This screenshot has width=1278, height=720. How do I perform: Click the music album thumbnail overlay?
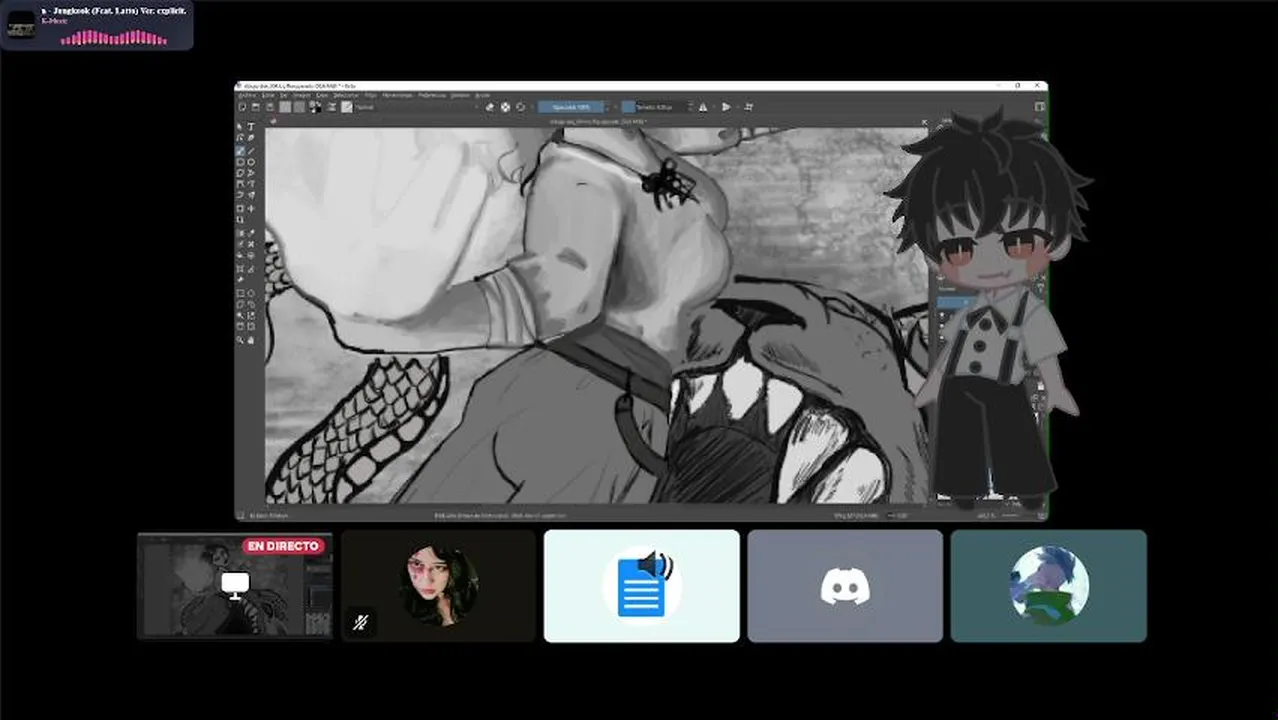tap(21, 24)
